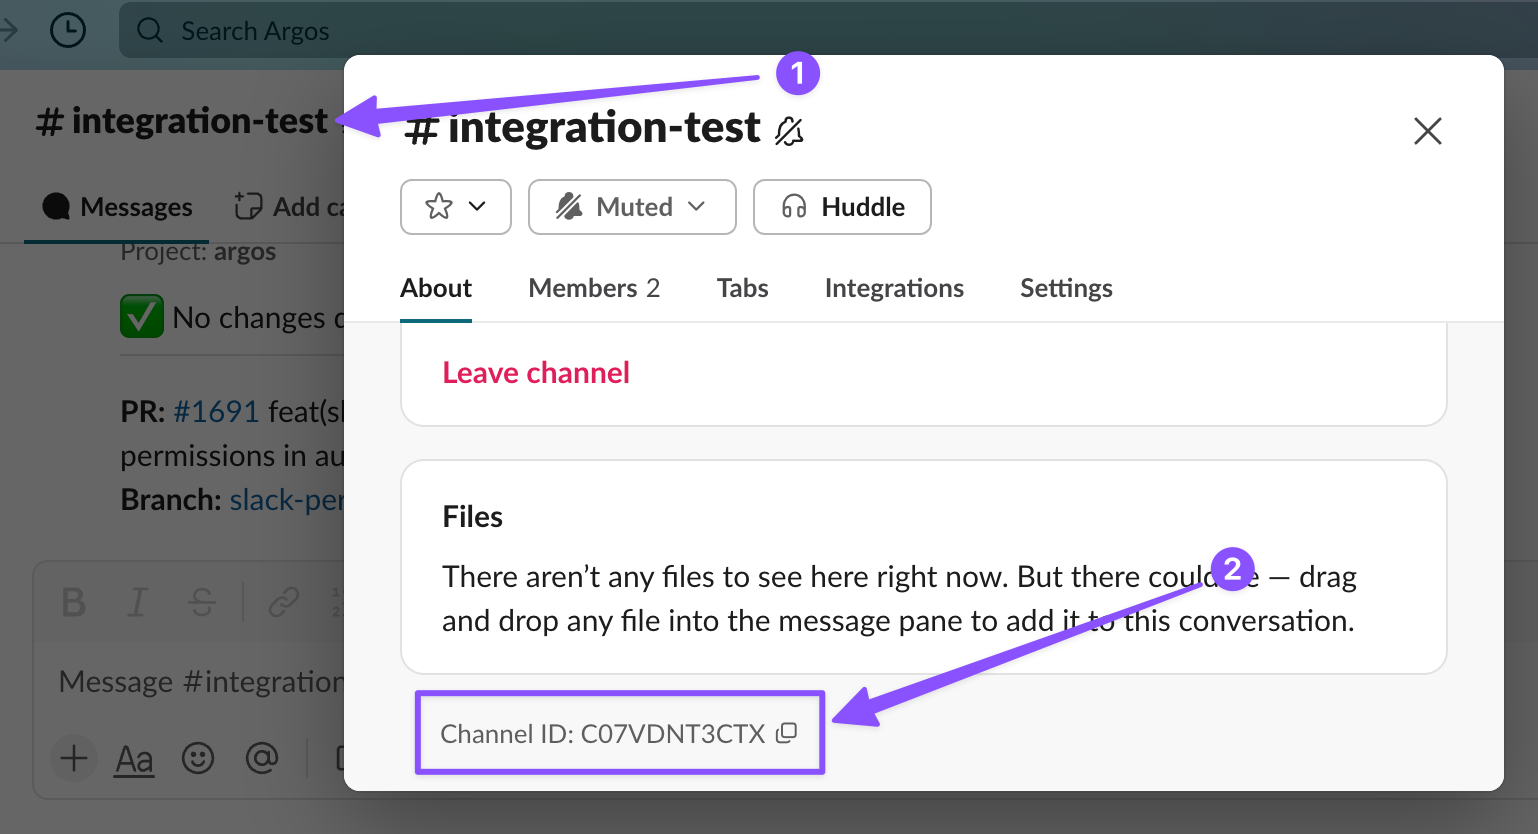Open PR link #1691
The width and height of the screenshot is (1538, 834).
click(216, 411)
